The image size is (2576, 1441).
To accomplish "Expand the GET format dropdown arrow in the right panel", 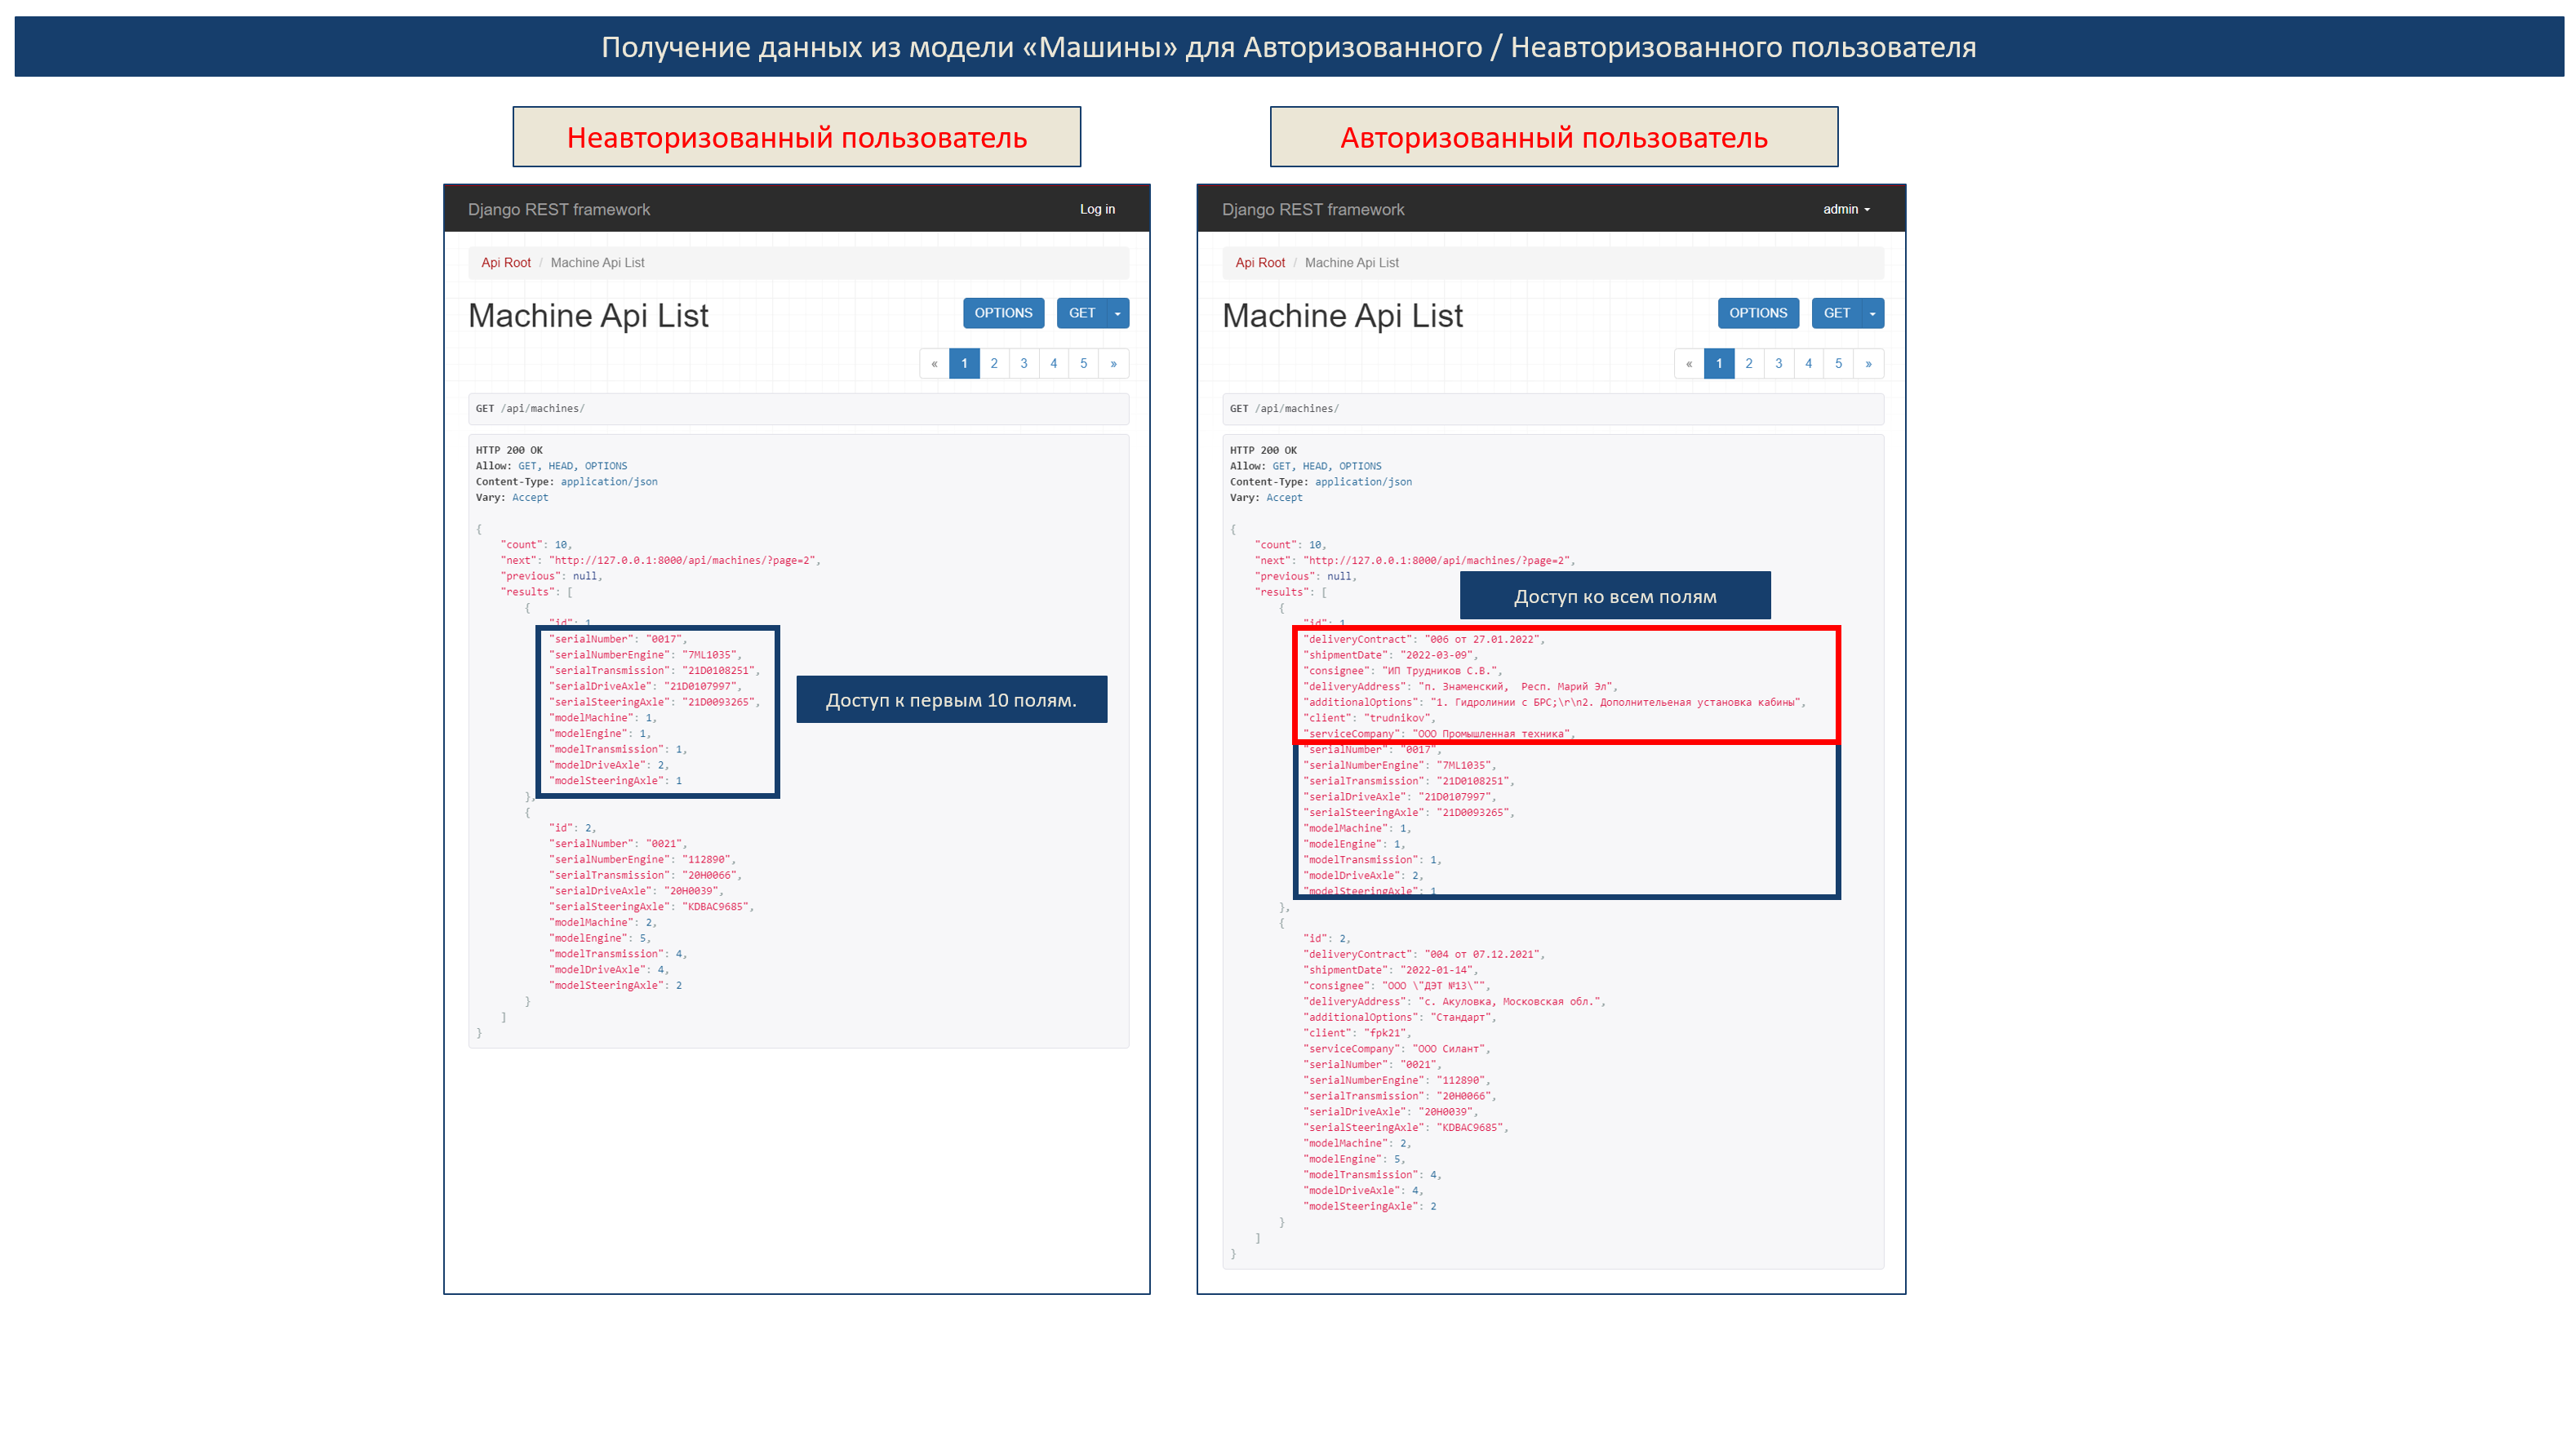I will coord(1872,313).
